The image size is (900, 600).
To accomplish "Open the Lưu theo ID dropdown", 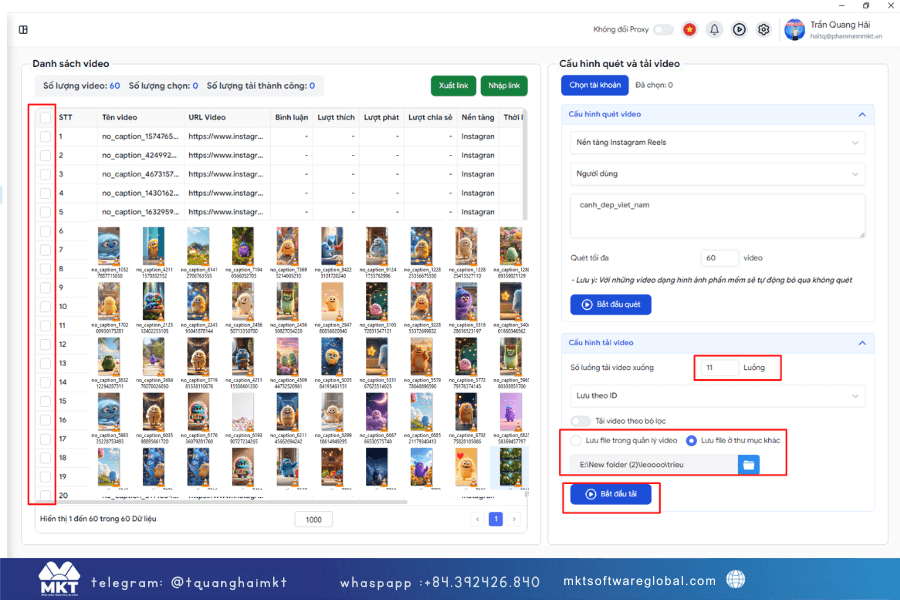I will click(x=717, y=396).
